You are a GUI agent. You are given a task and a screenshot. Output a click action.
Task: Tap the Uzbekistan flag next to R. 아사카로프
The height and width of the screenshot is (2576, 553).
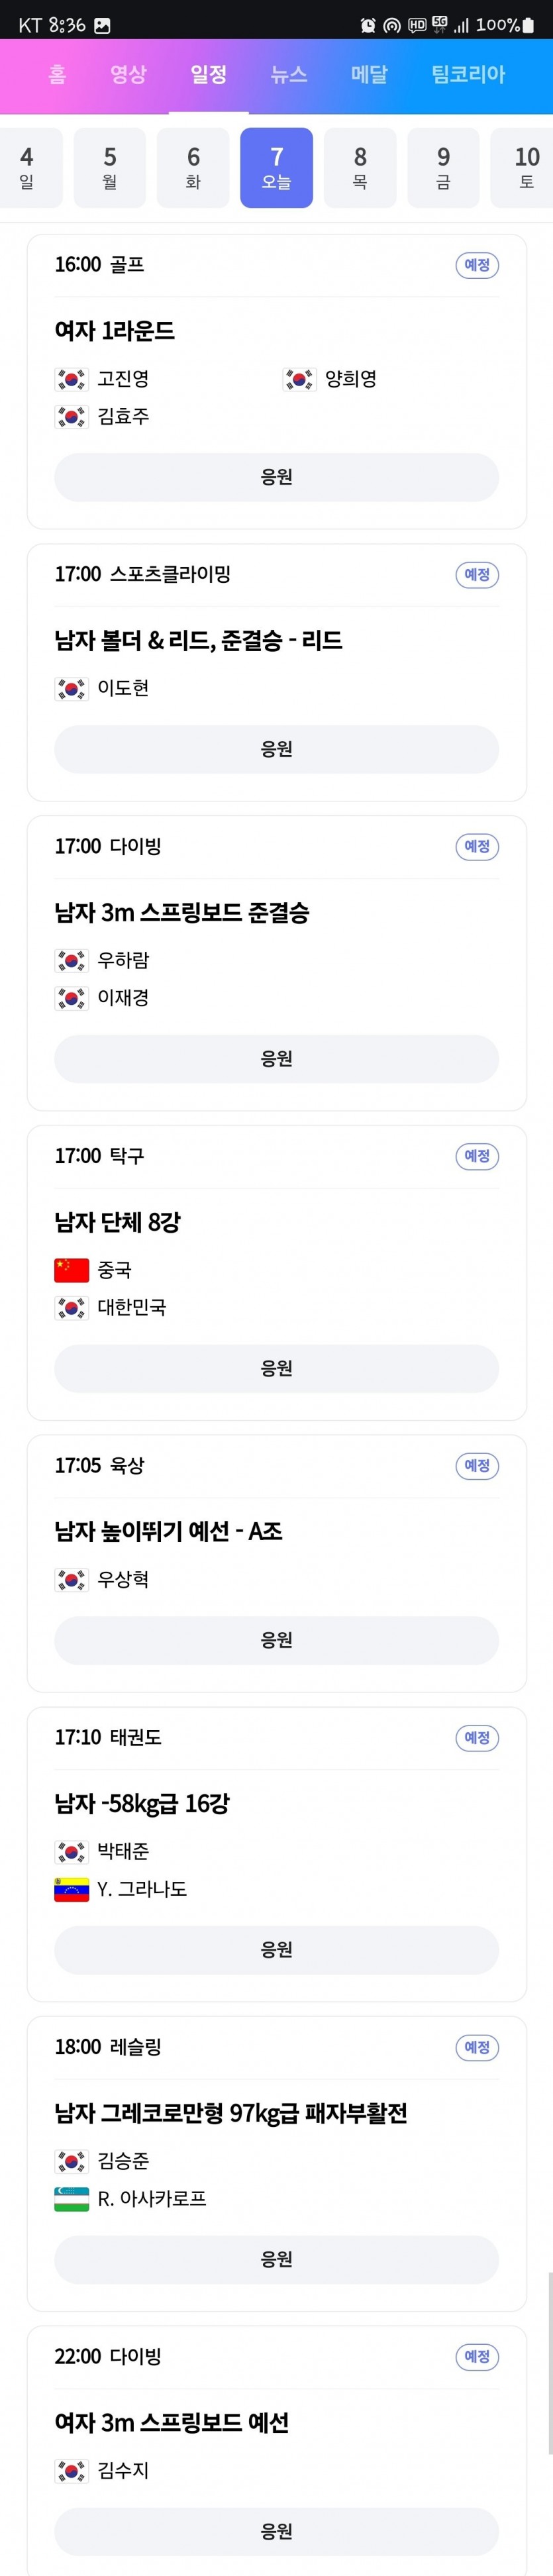pyautogui.click(x=72, y=2199)
